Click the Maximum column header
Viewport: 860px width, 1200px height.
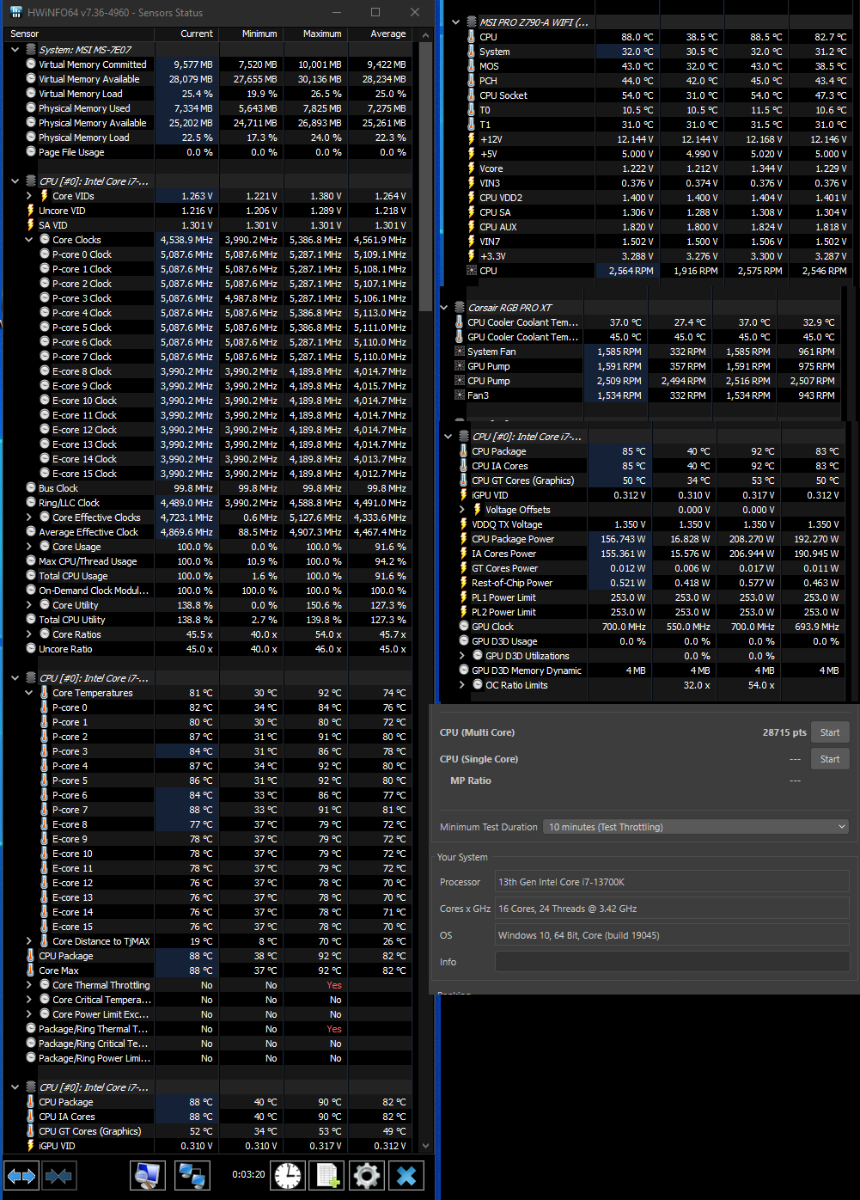(315, 34)
